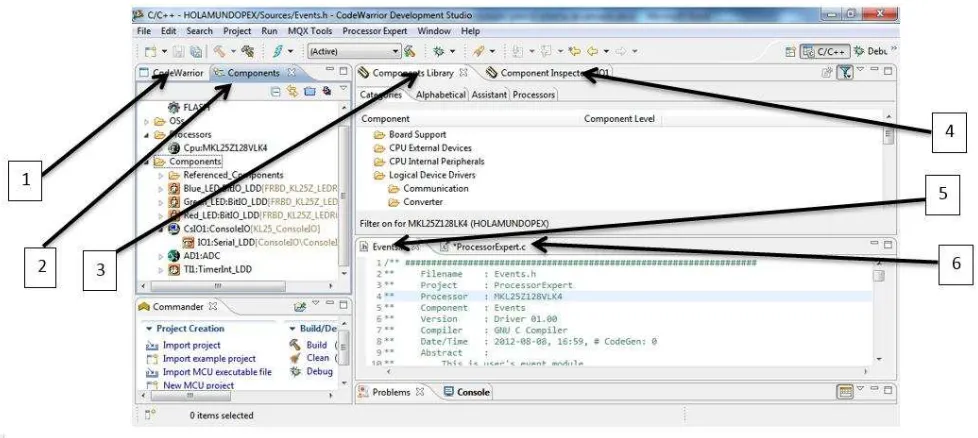Switch to the Console tab
The width and height of the screenshot is (978, 438).
coord(468,392)
